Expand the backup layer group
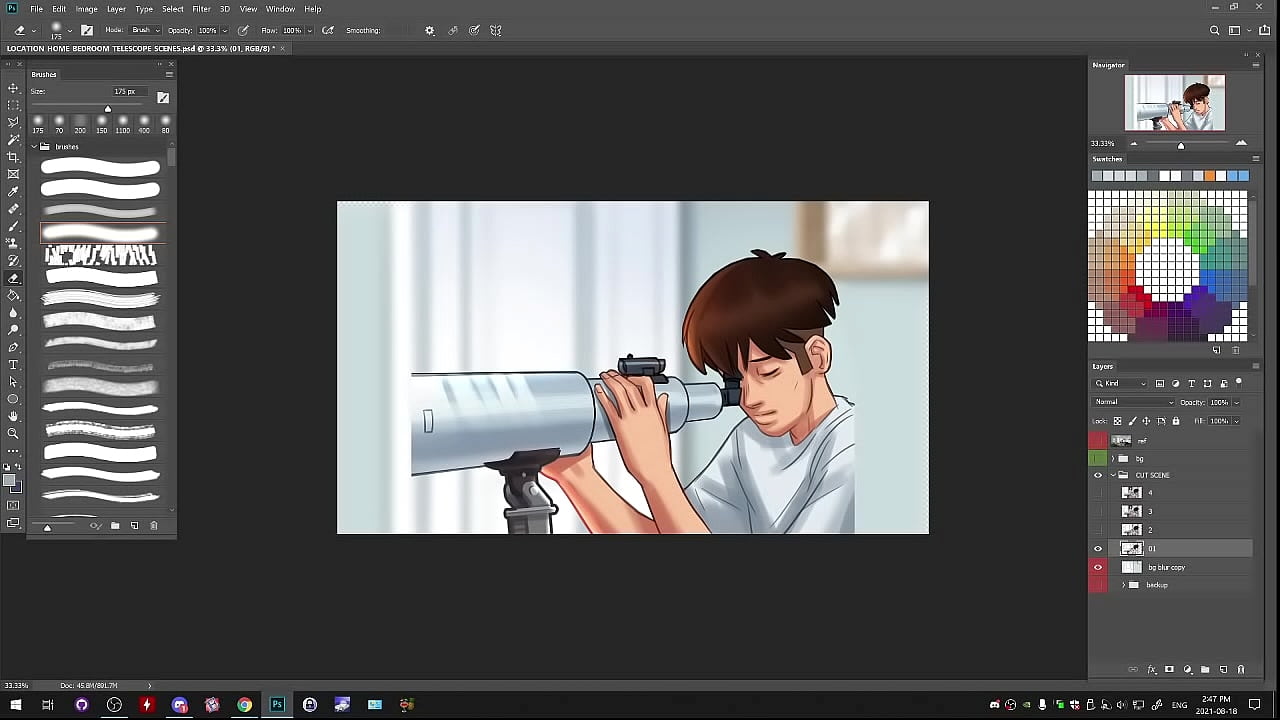The image size is (1280, 720). point(1123,585)
